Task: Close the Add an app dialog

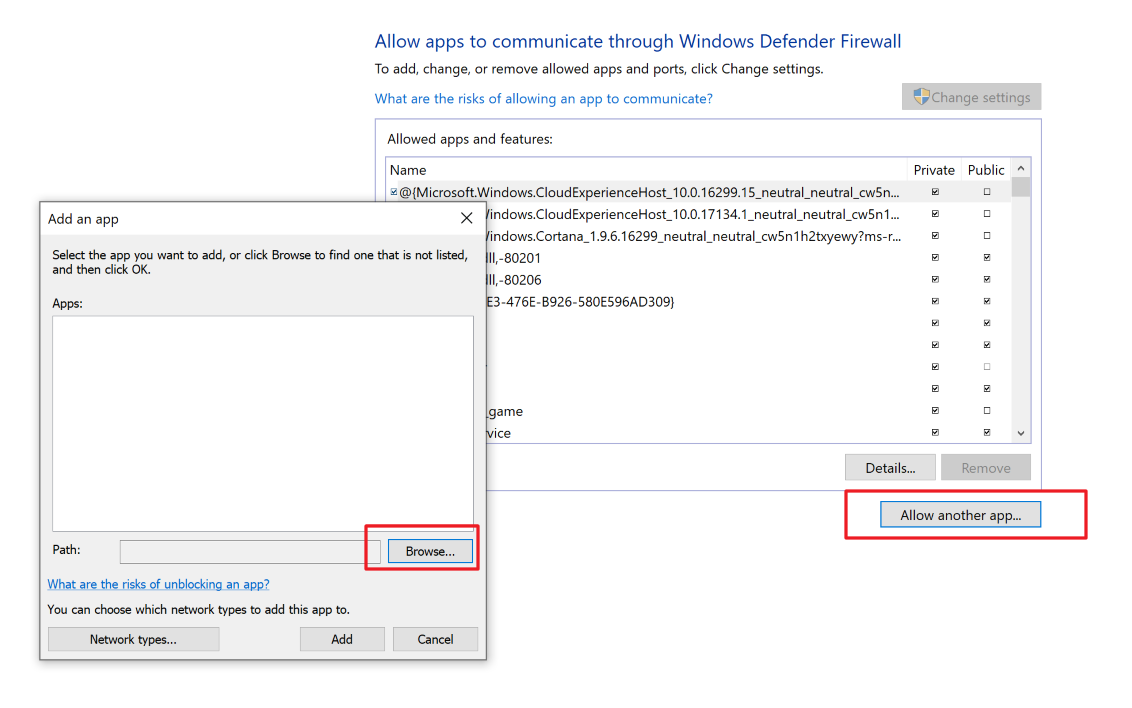Action: pyautogui.click(x=466, y=218)
